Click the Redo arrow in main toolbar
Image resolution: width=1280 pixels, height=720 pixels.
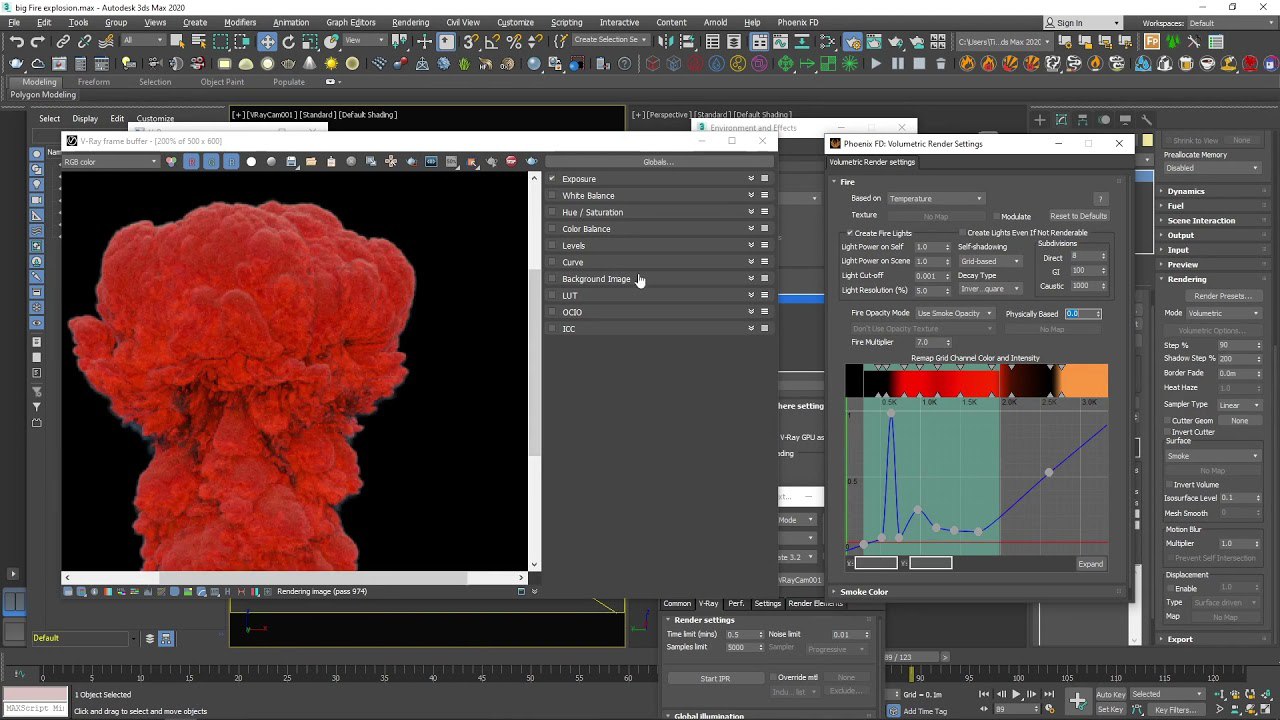[x=38, y=42]
